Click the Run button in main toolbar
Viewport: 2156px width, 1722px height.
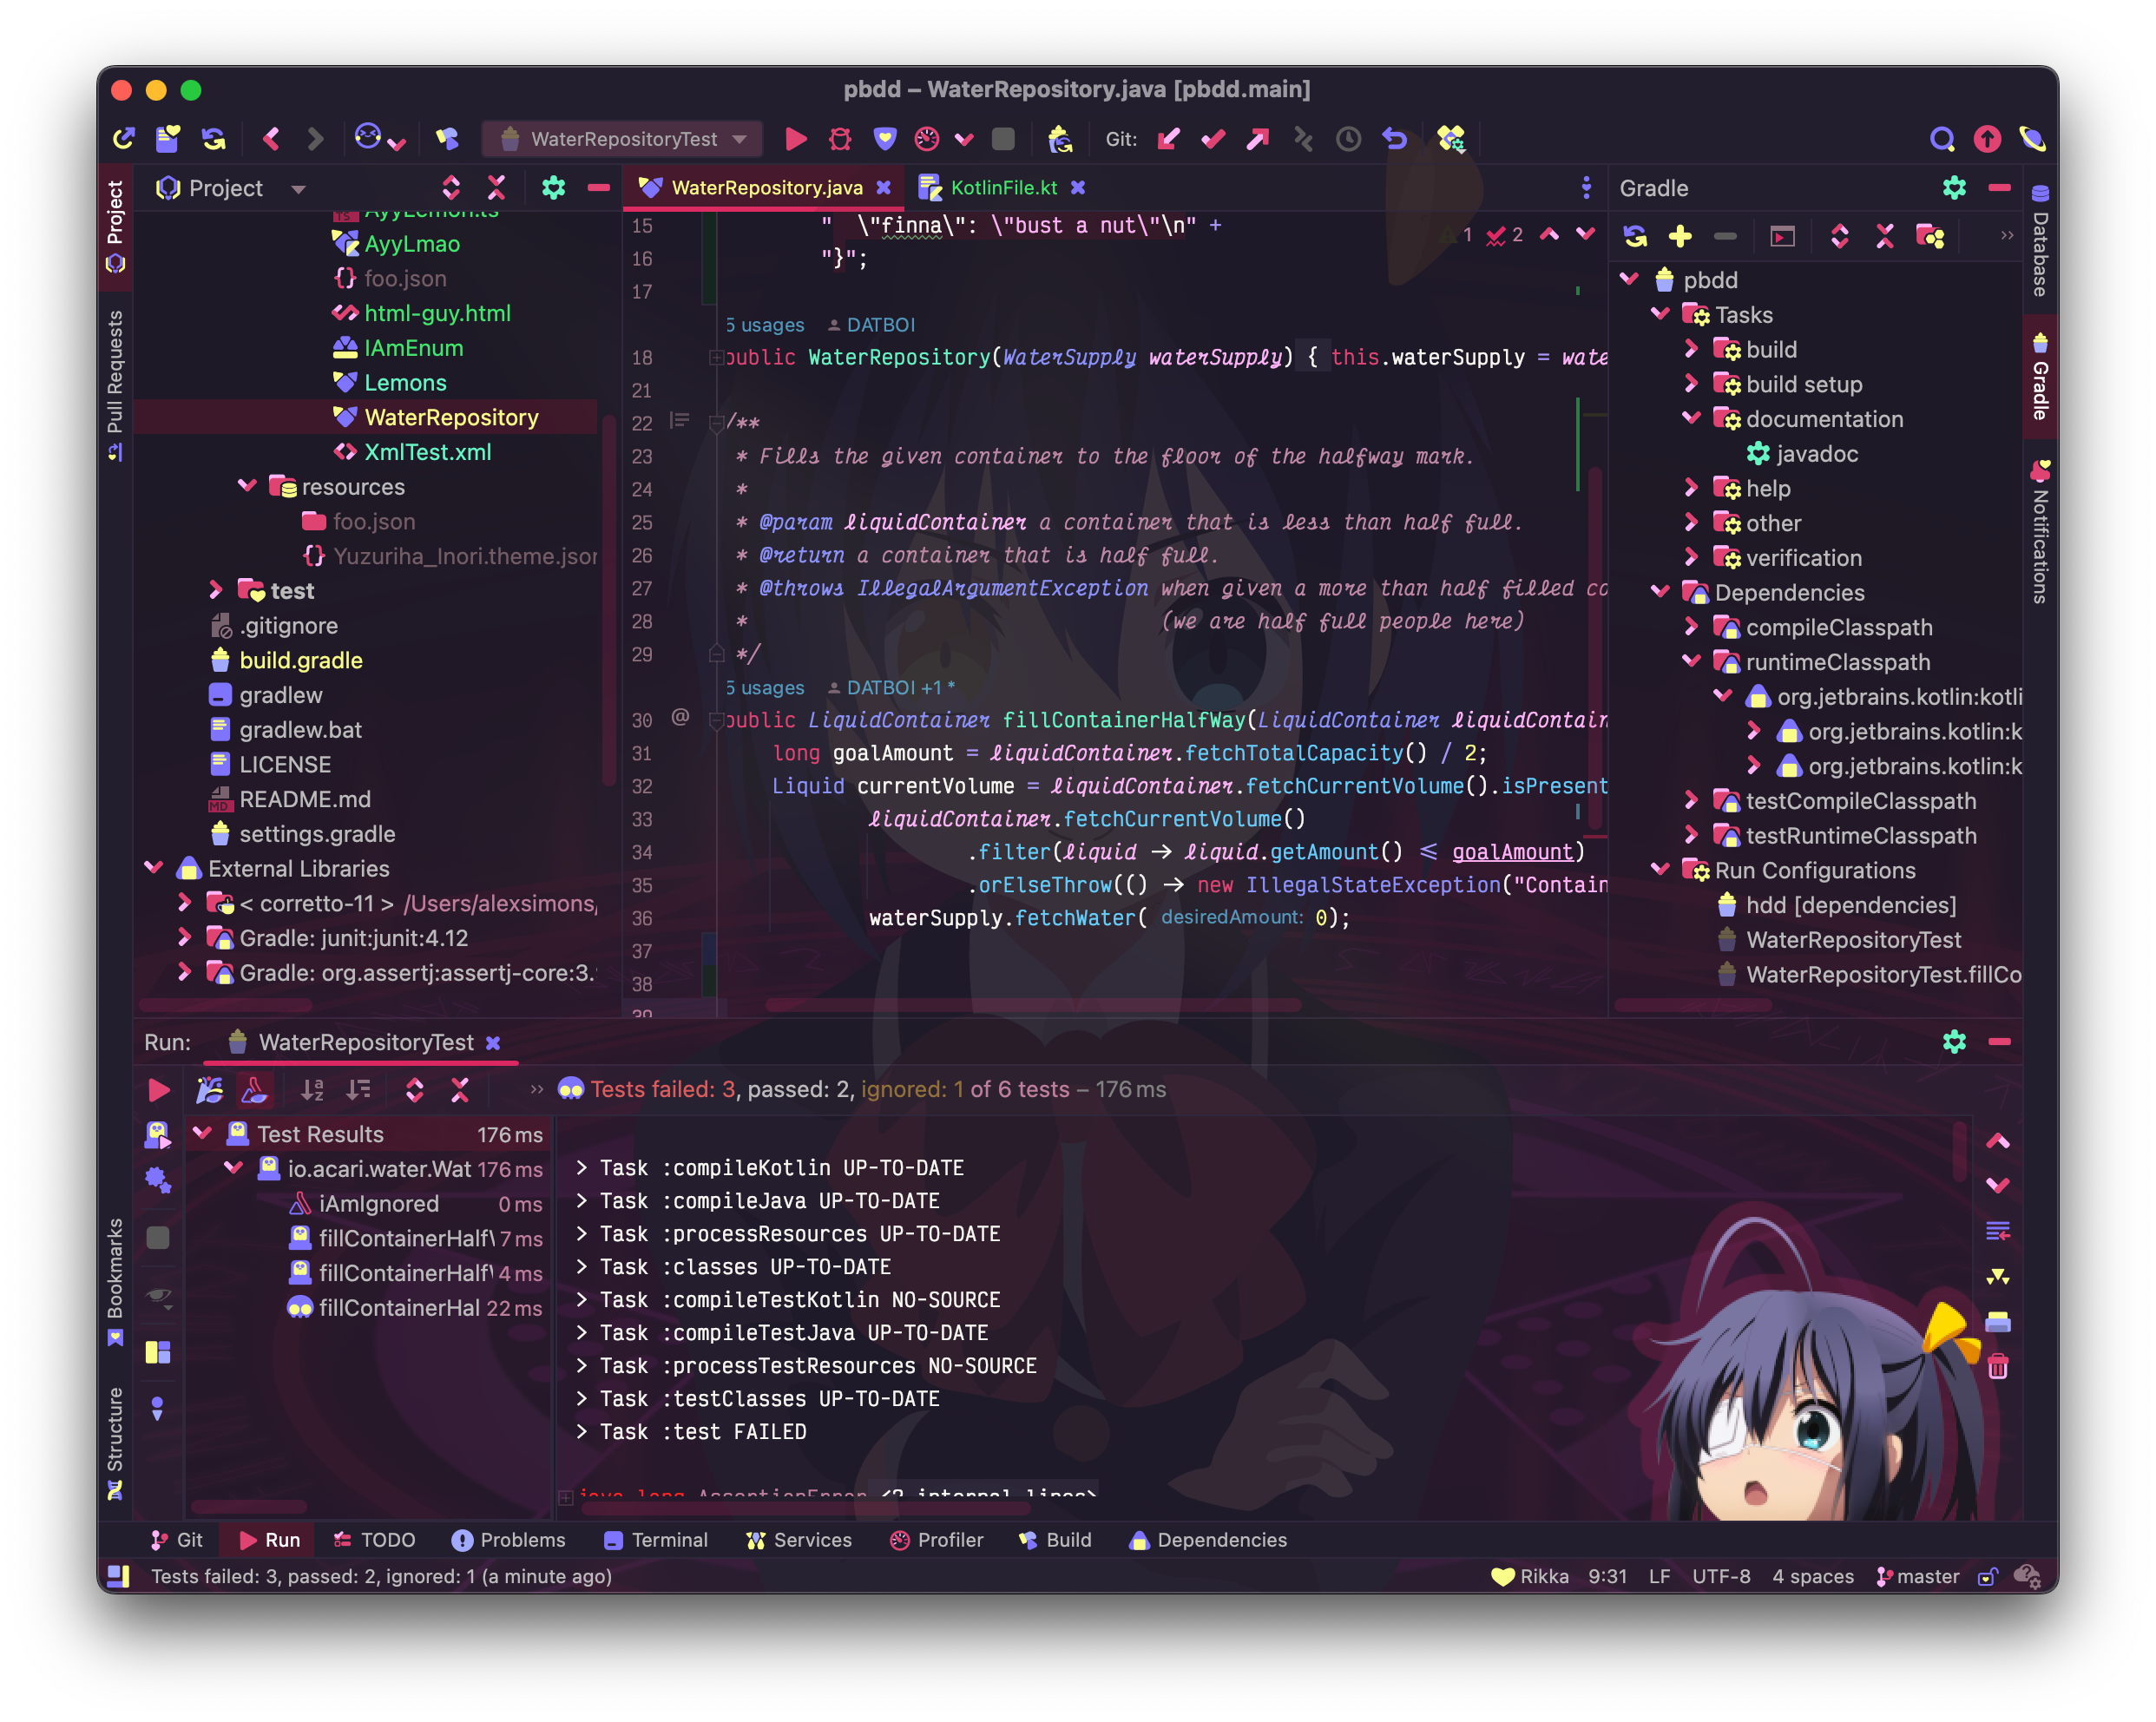coord(796,139)
